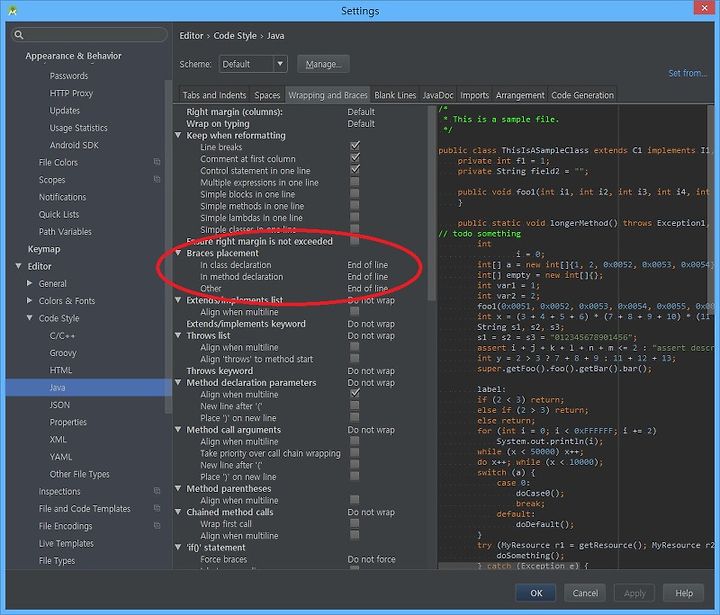
Task: Open the JavaDoc tab
Action: (438, 95)
